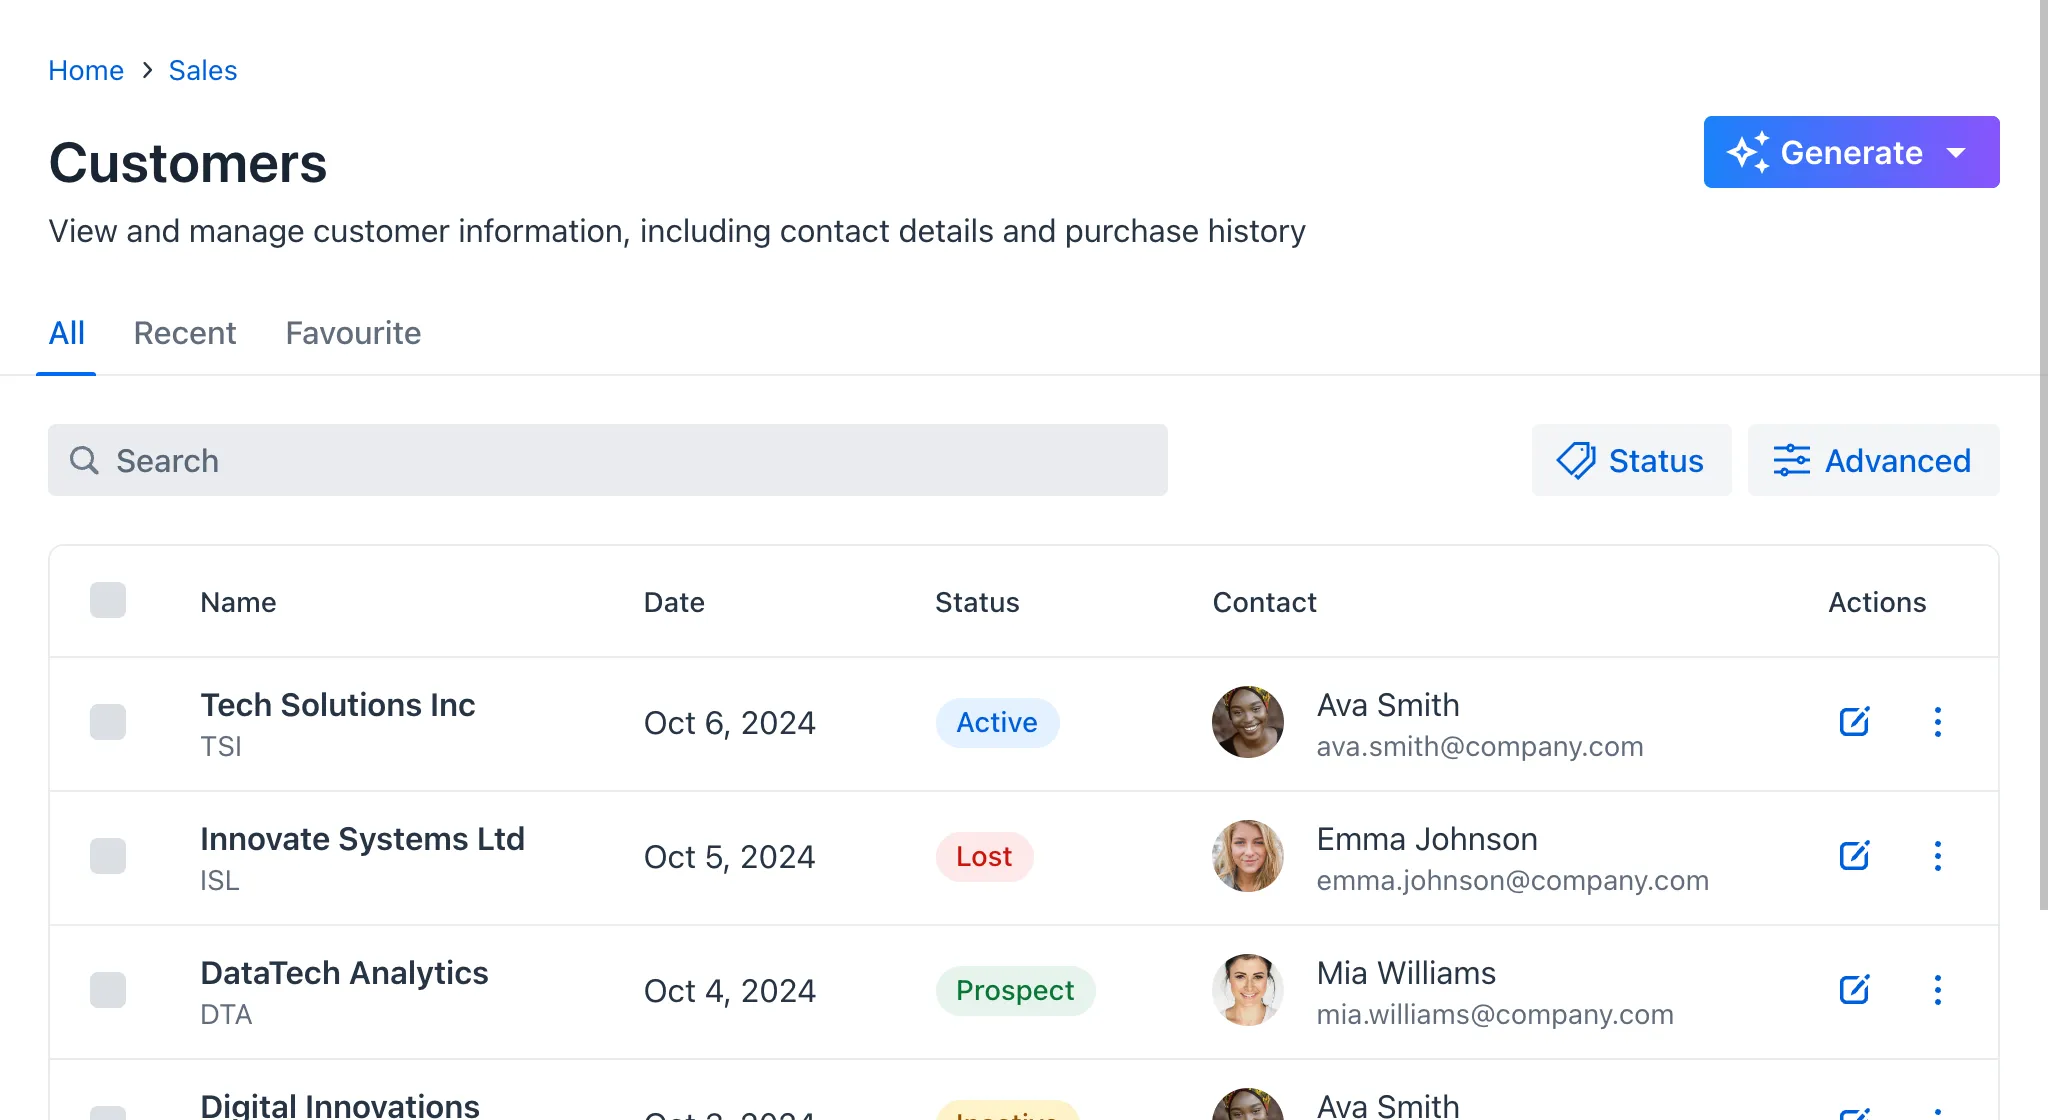Switch to the Favourite tab
Viewport: 2048px width, 1120px height.
click(352, 333)
